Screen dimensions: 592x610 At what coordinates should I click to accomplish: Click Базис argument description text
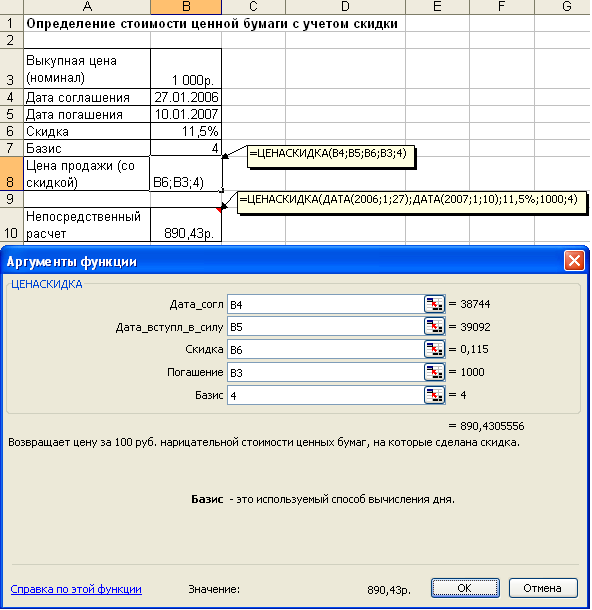323,499
